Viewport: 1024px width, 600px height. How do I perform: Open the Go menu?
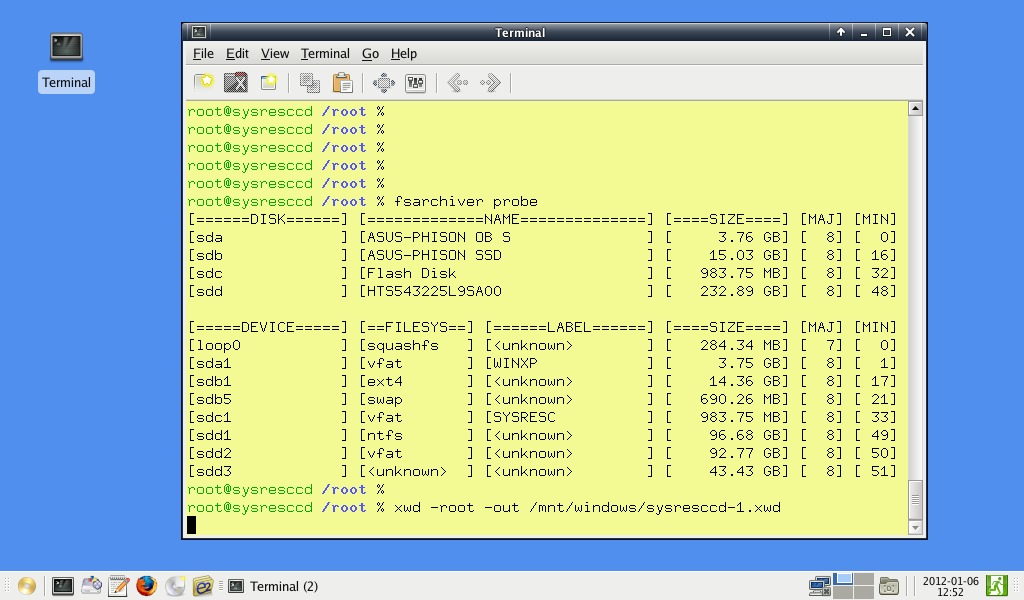point(370,54)
